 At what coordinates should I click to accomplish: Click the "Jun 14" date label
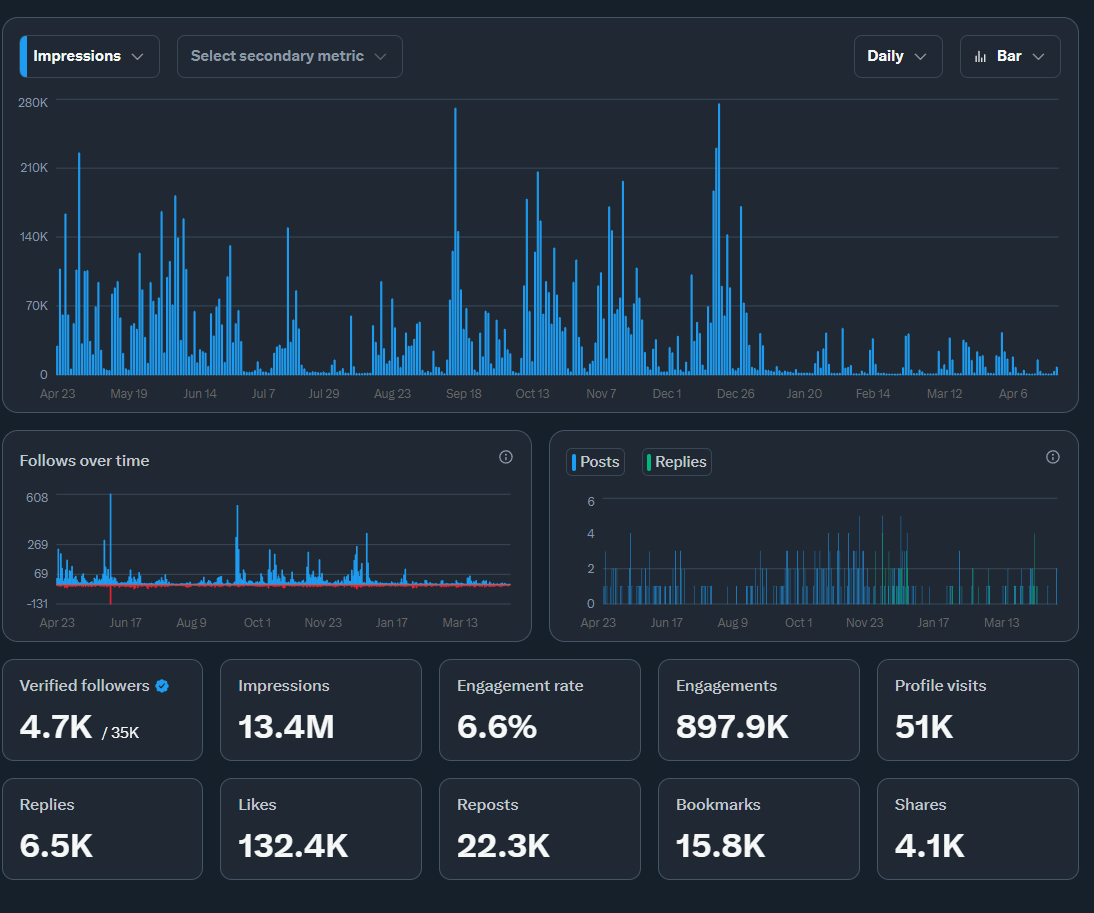(200, 393)
